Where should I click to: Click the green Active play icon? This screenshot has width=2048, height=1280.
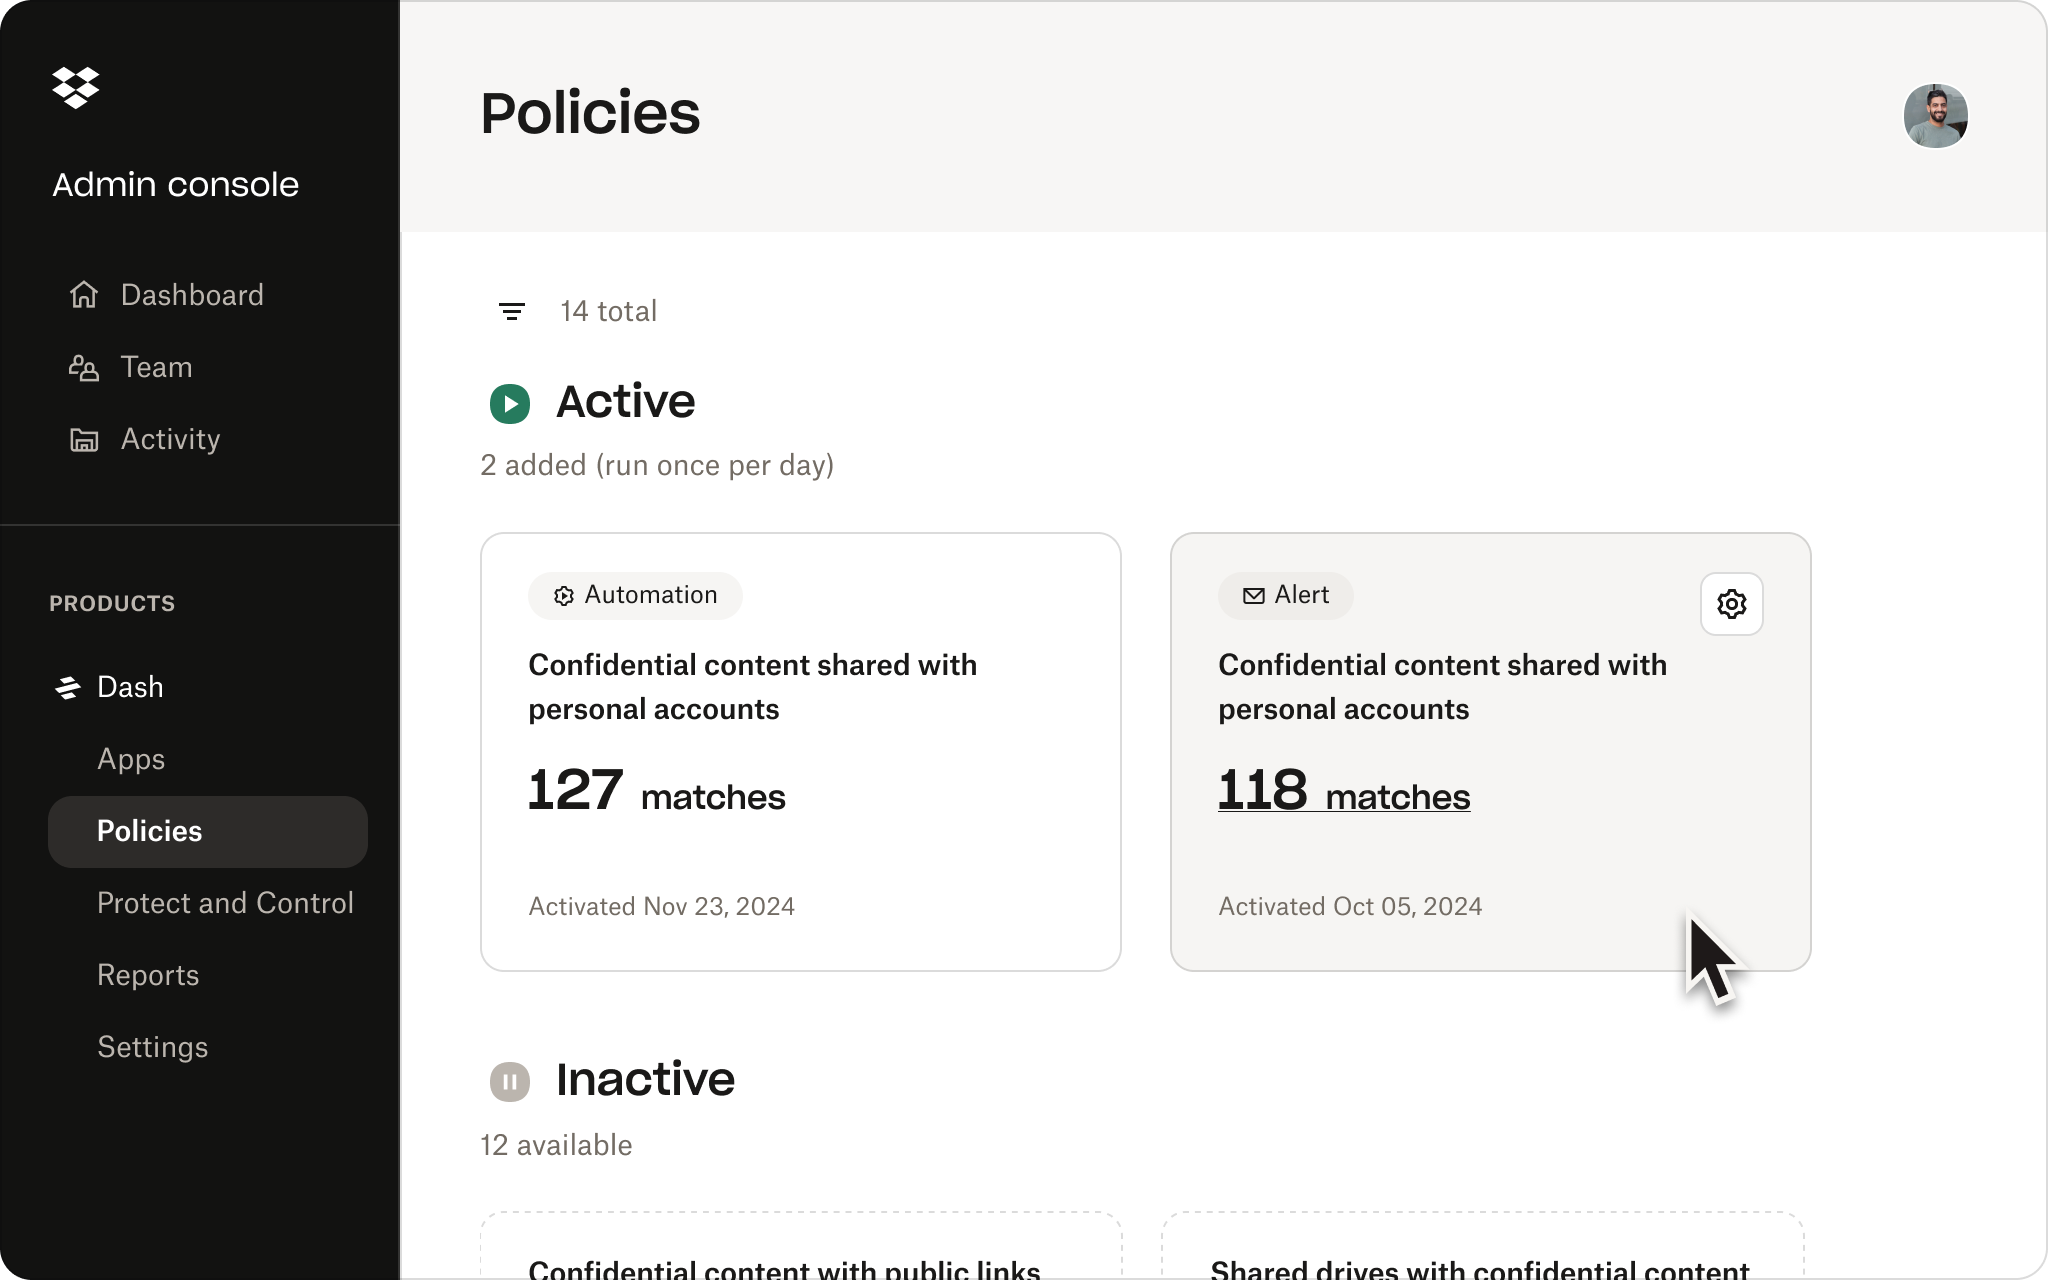point(510,404)
